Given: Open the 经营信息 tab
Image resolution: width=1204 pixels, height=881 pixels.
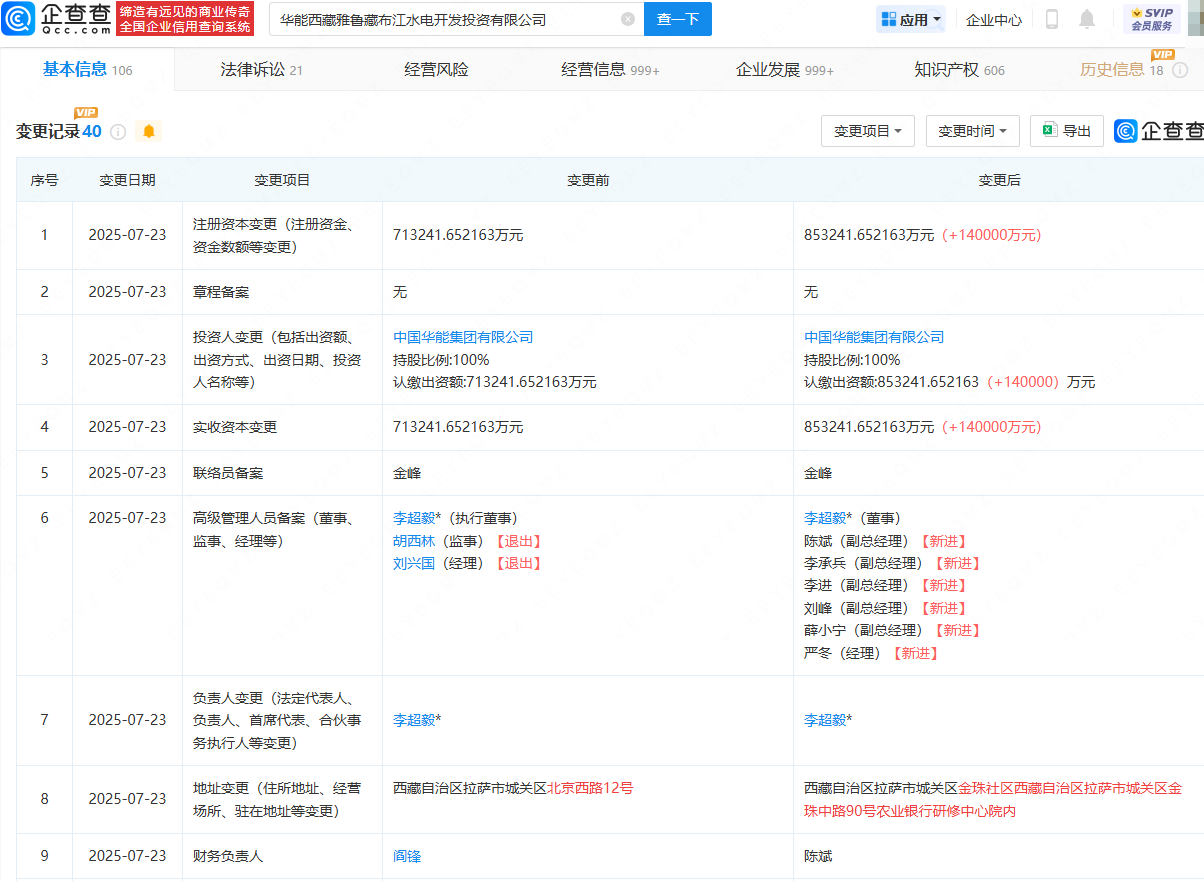Looking at the screenshot, I should coord(610,70).
